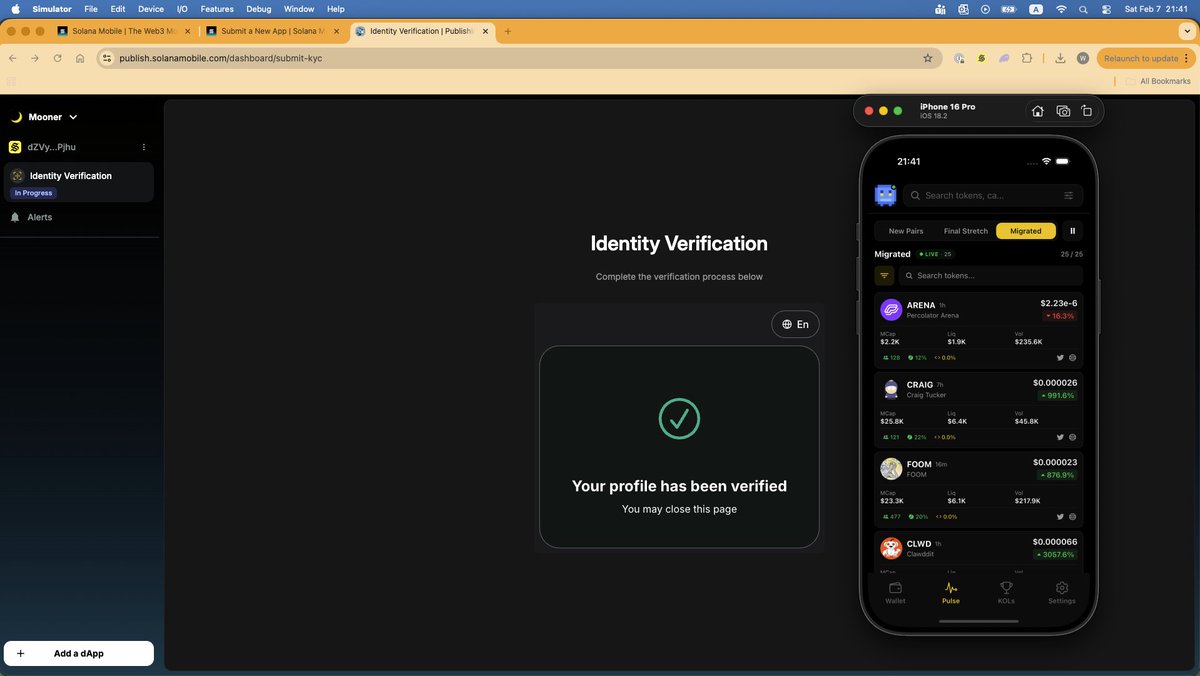Open the tab search chevron in Chrome
This screenshot has width=1200, height=676.
[1187, 31]
